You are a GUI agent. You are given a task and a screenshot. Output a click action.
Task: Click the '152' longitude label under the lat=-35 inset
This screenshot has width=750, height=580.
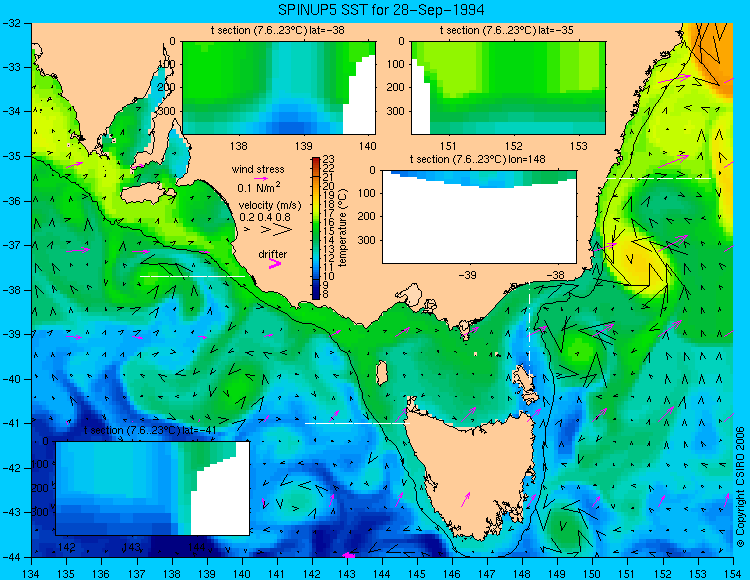514,146
